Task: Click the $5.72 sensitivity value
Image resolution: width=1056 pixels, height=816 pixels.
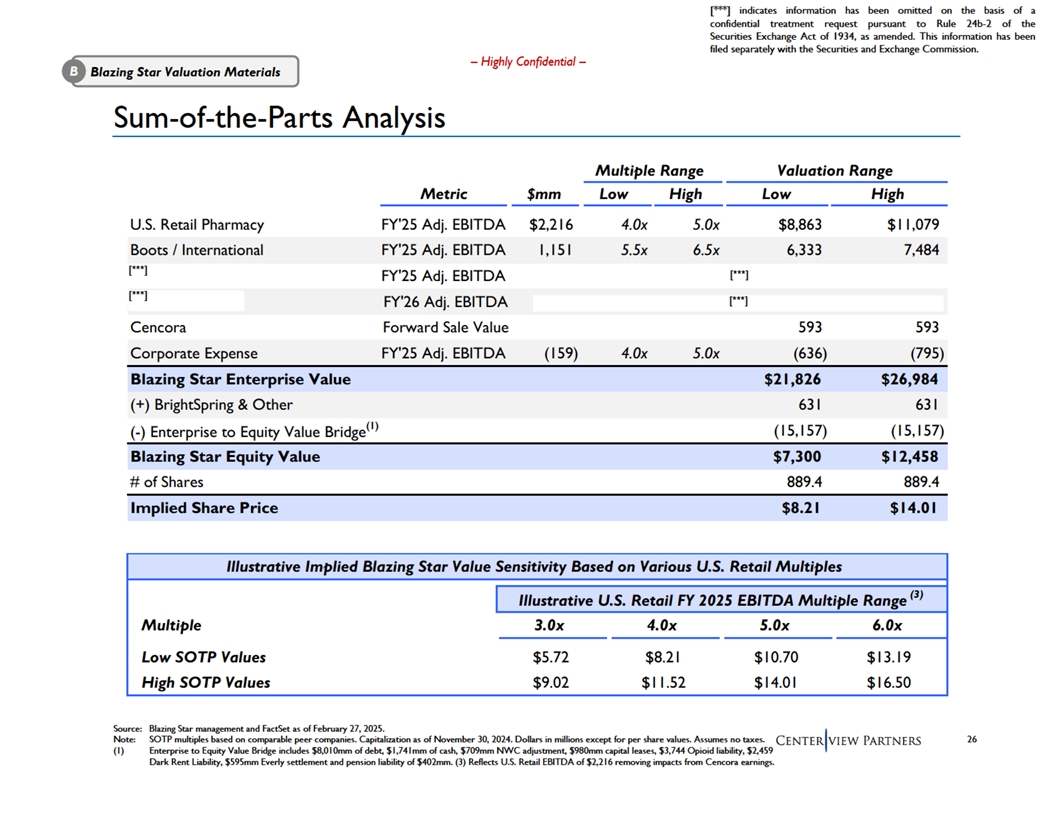Action: coord(551,657)
